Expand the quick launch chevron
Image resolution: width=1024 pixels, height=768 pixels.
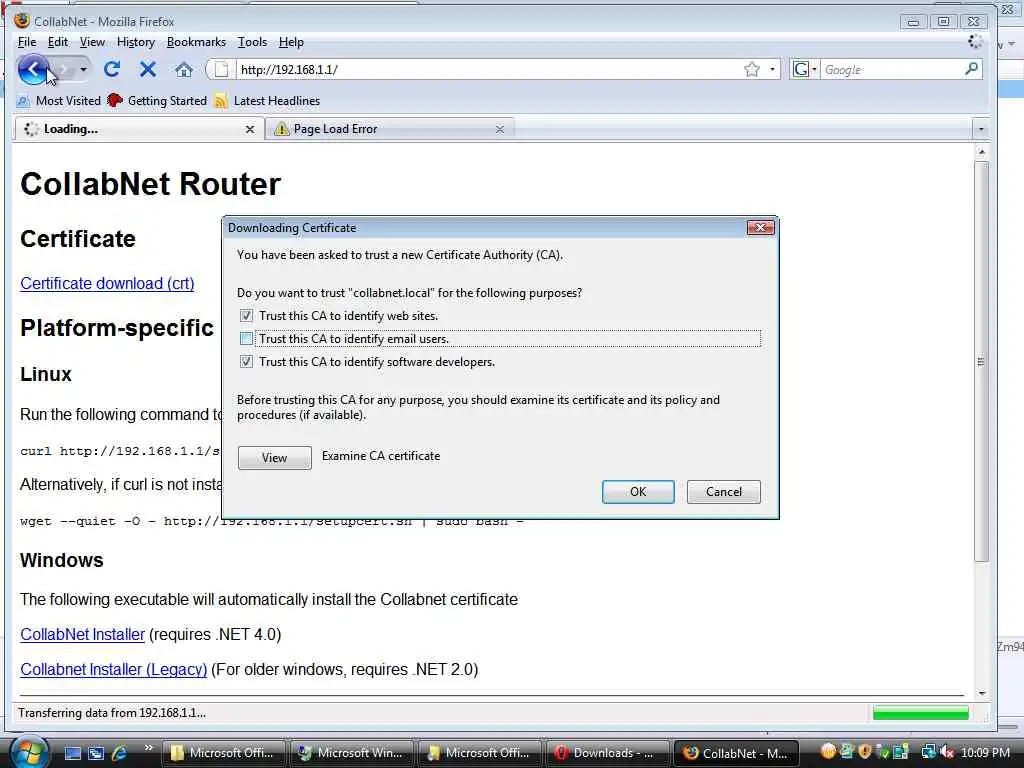pyautogui.click(x=148, y=748)
